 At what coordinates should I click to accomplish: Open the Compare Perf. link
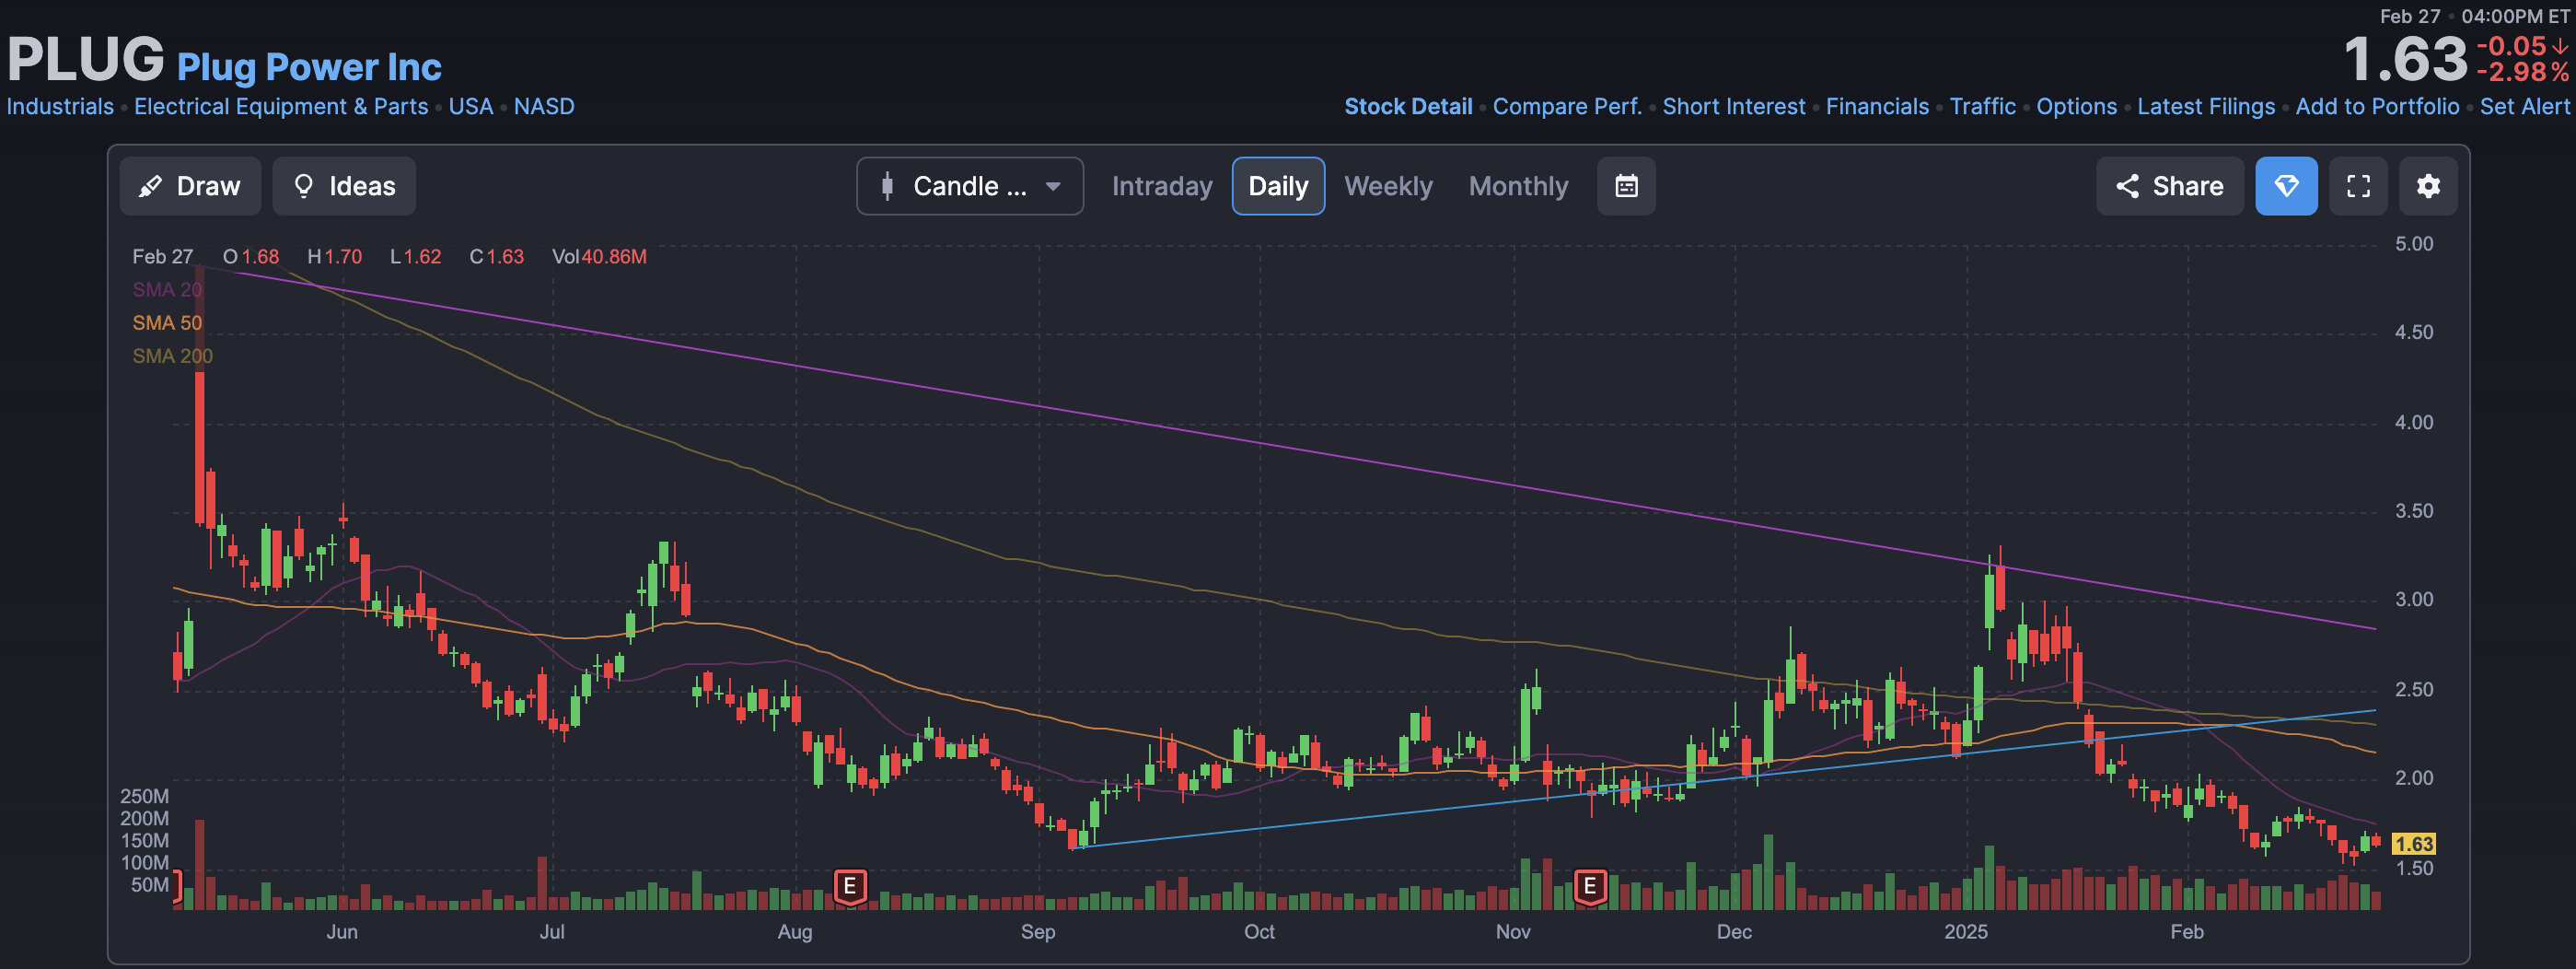(1567, 106)
